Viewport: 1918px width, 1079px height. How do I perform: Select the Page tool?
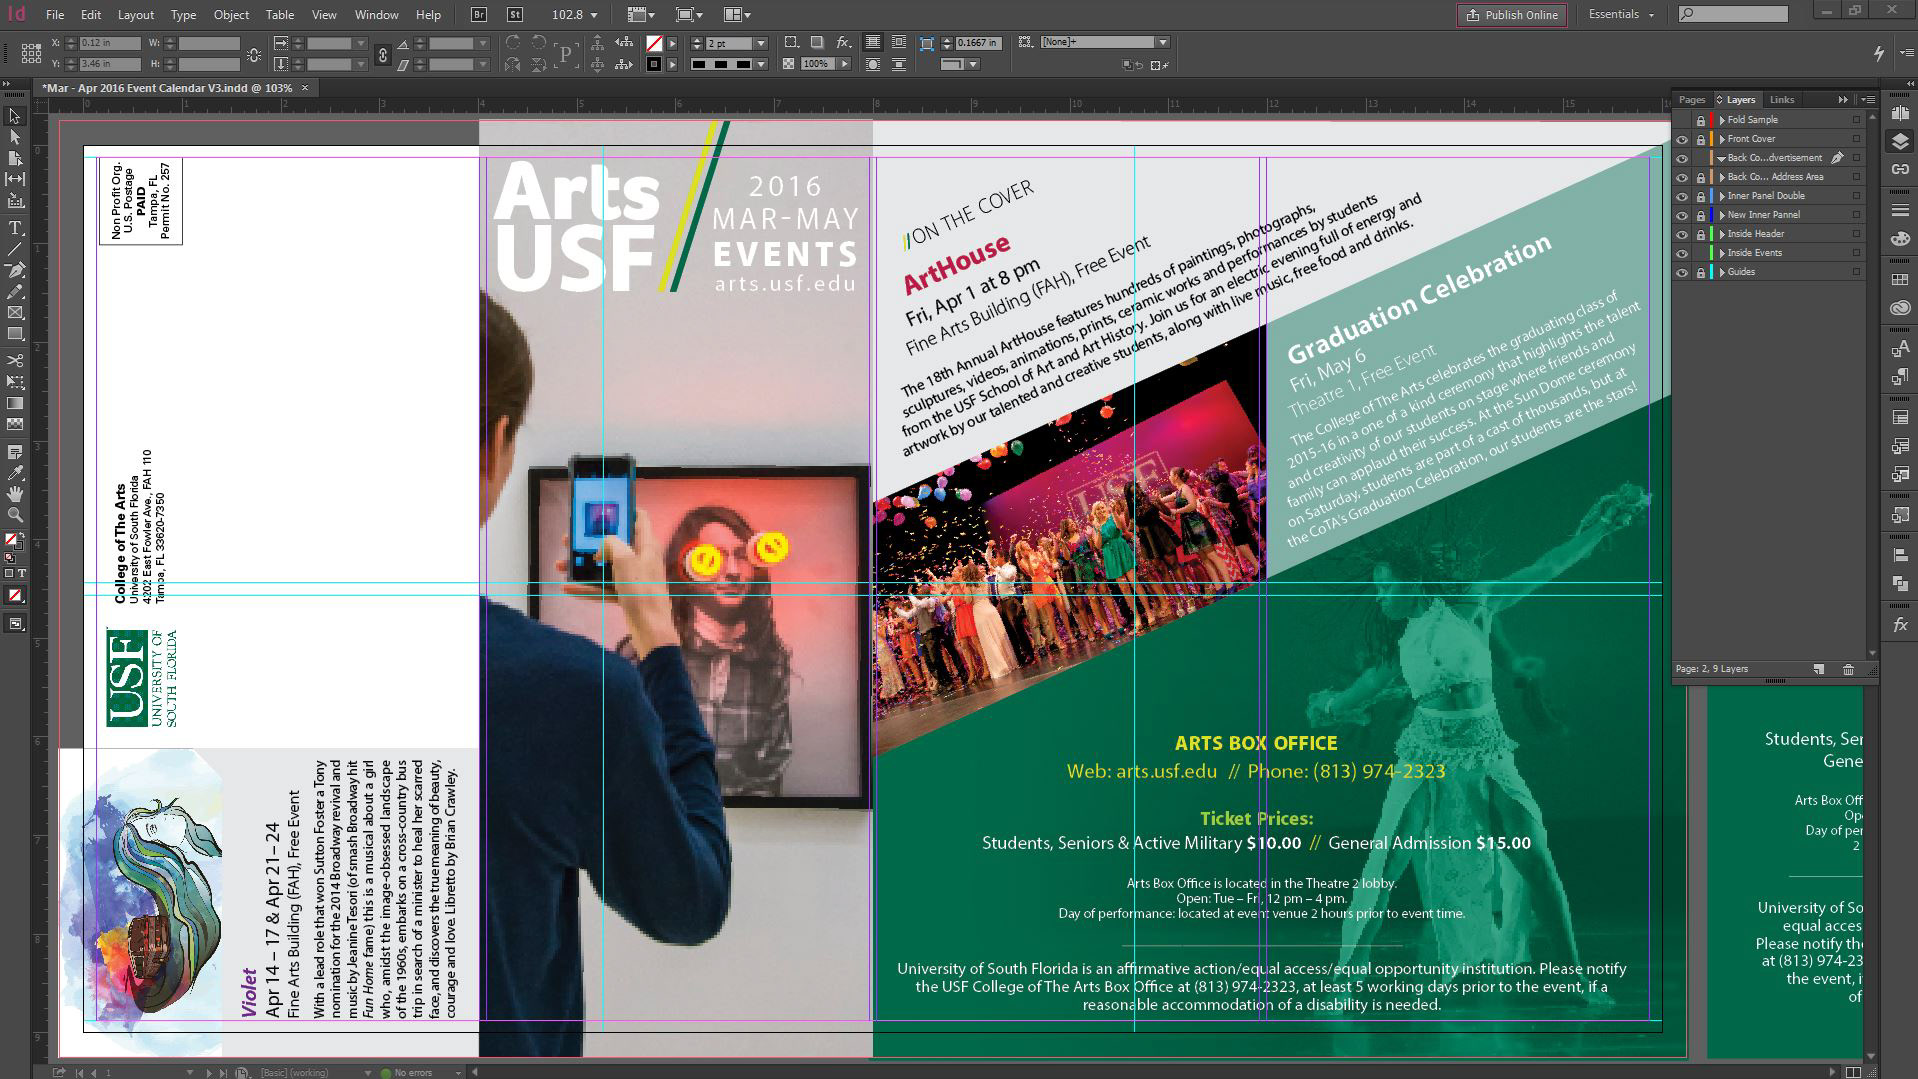pyautogui.click(x=14, y=158)
